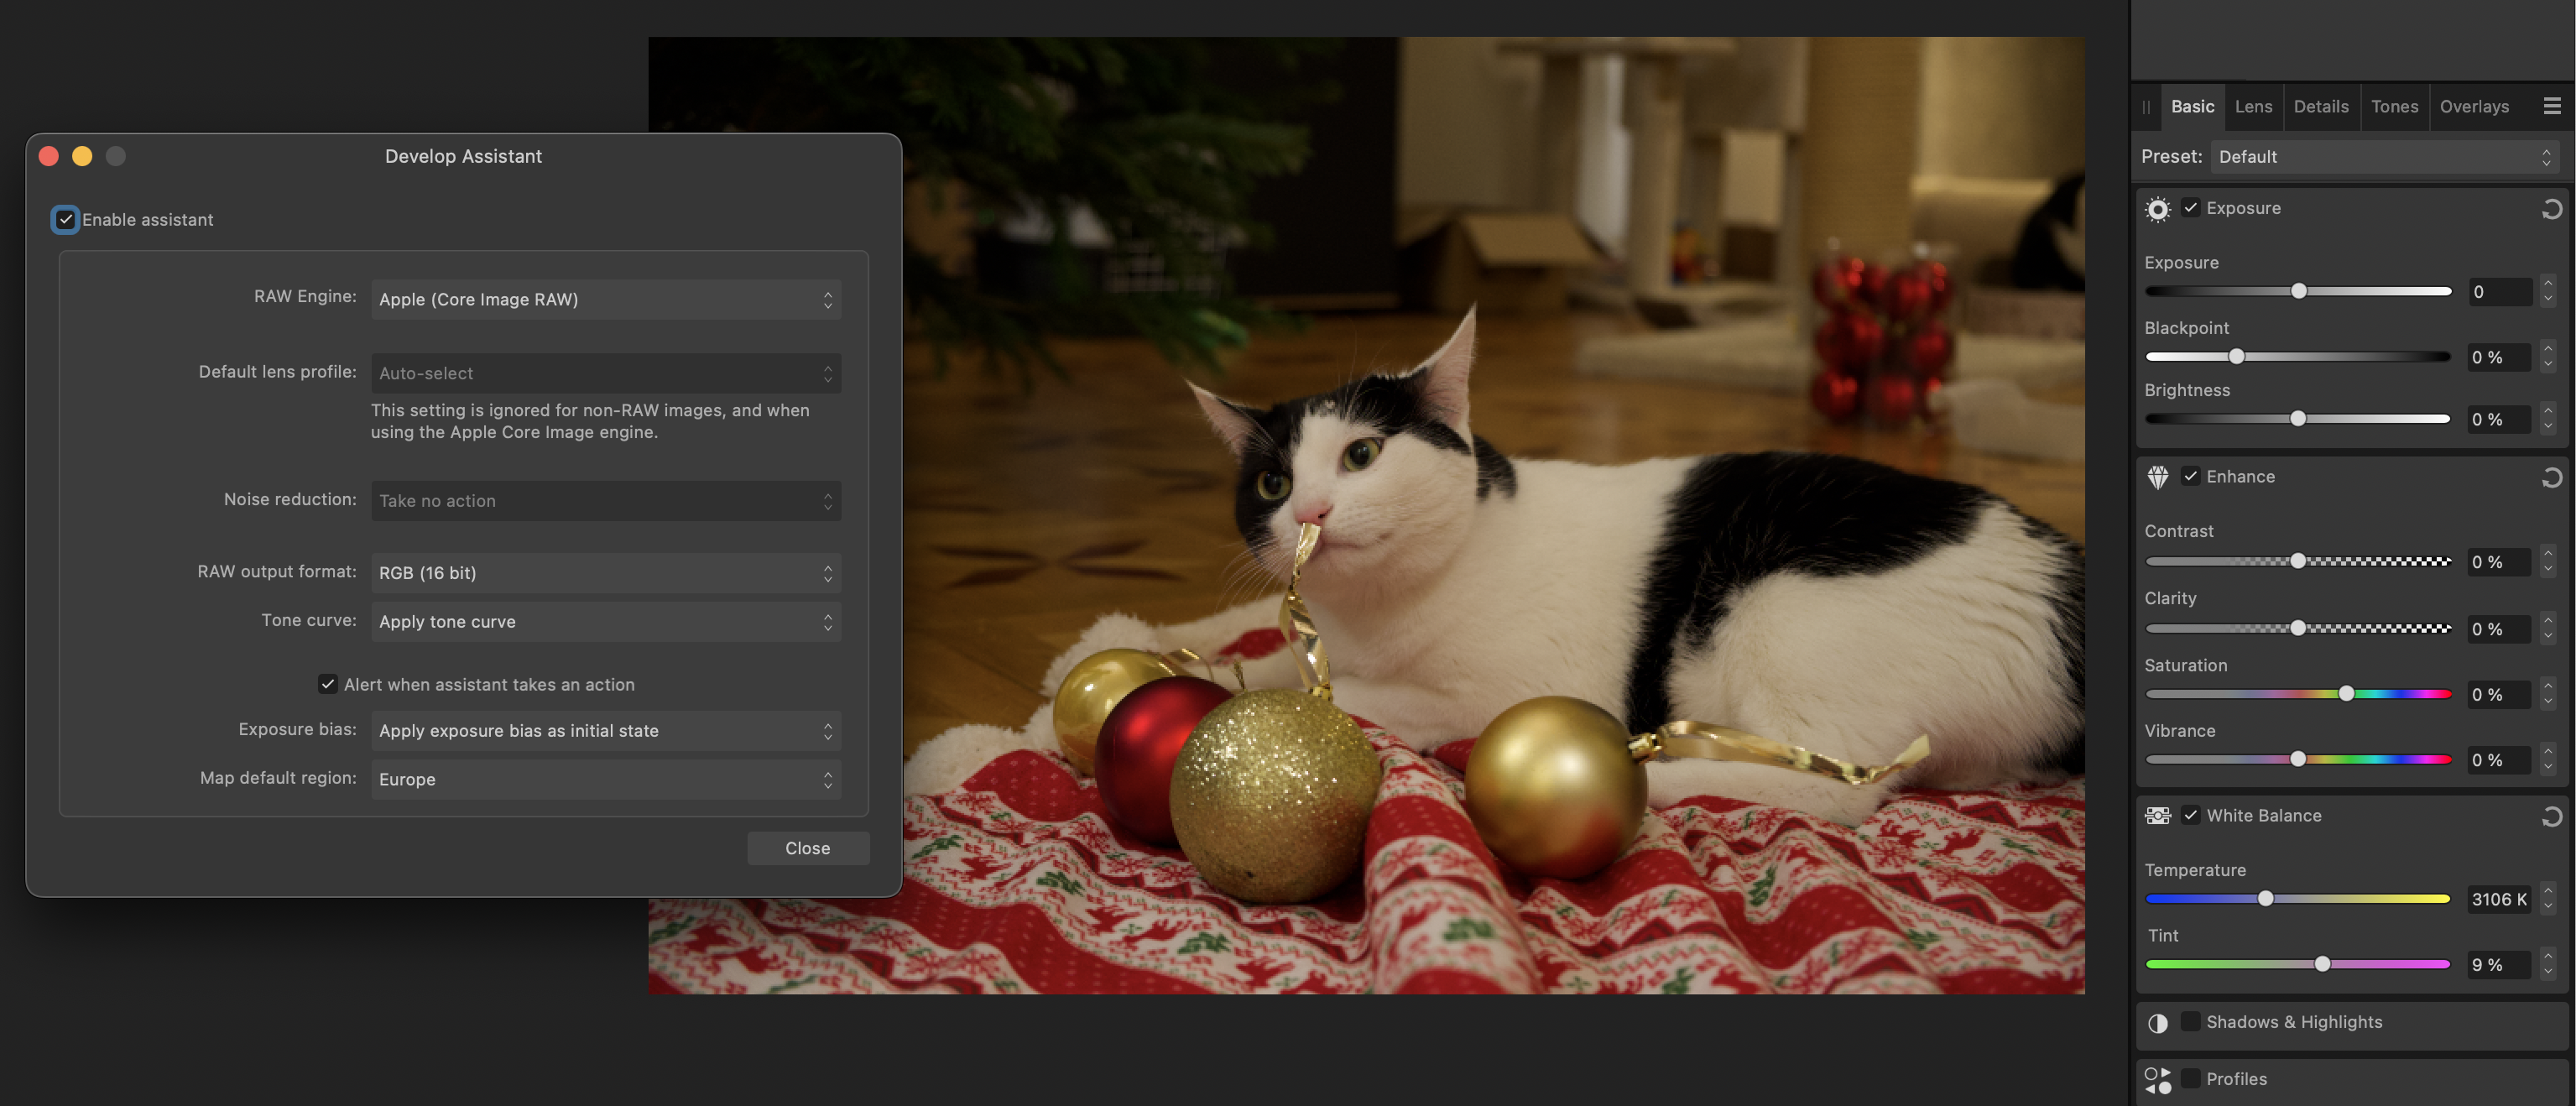This screenshot has width=2576, height=1106.
Task: Switch to the Details tab
Action: (2321, 106)
